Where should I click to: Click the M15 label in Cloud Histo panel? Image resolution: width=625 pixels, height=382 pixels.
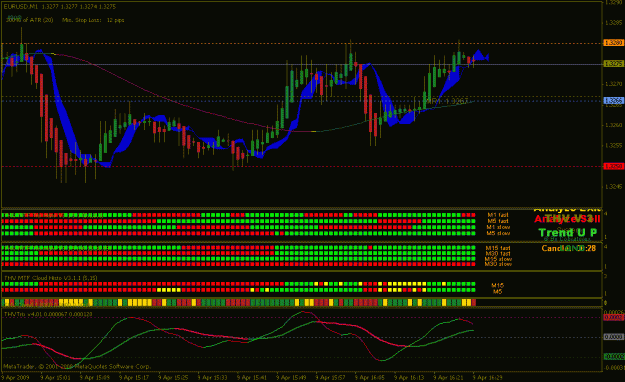tap(497, 285)
